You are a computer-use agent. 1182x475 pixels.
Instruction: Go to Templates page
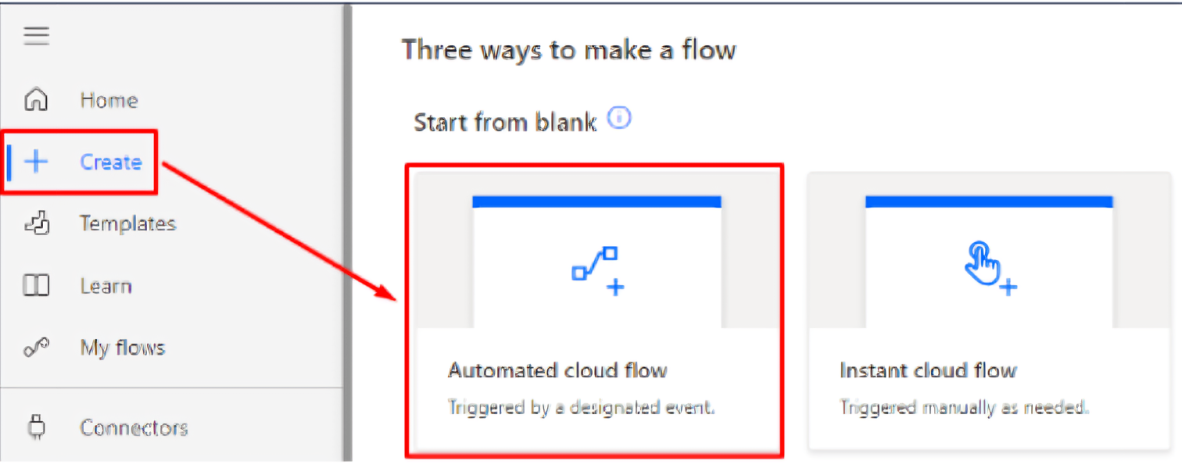(x=128, y=224)
